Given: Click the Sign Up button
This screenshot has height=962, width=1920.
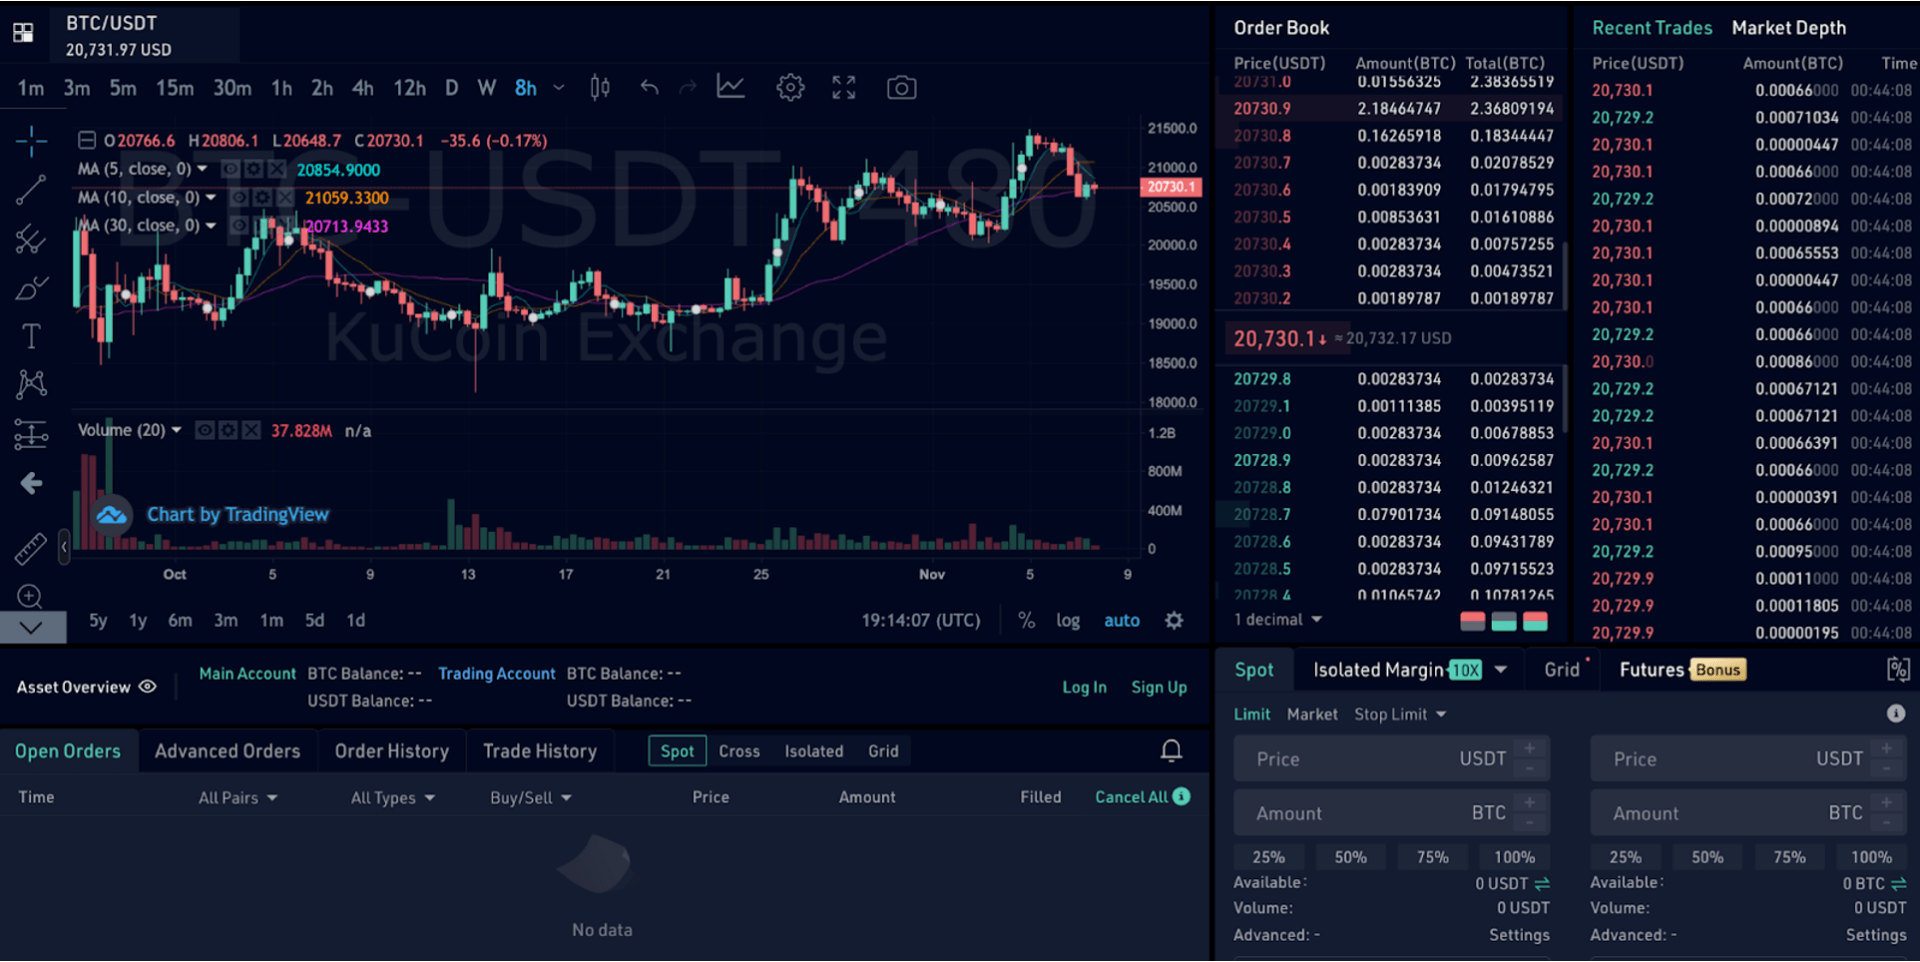Looking at the screenshot, I should pyautogui.click(x=1159, y=687).
